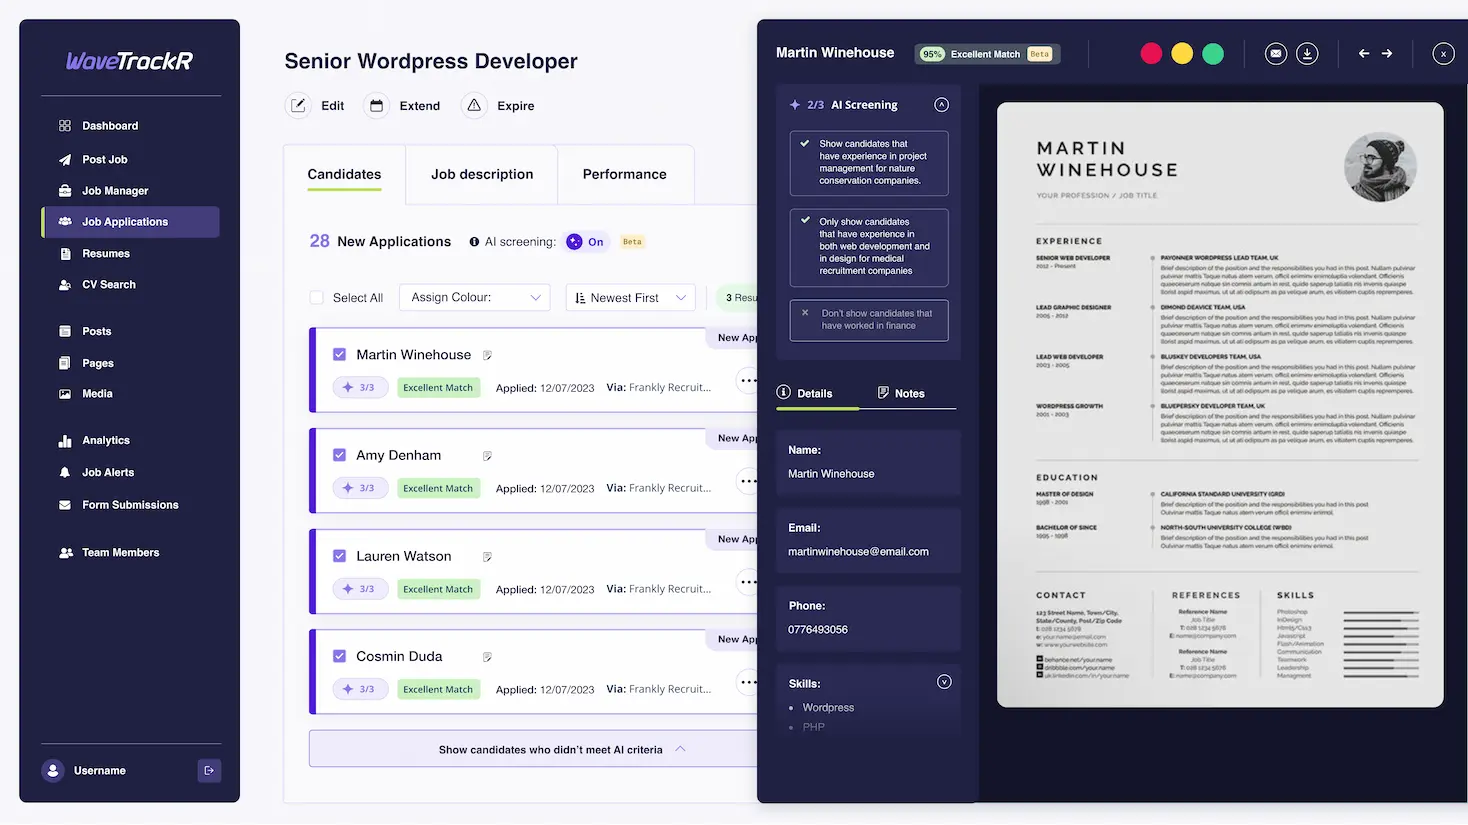The height and width of the screenshot is (825, 1468).
Task: Open the Assign Colour dropdown
Action: click(x=474, y=297)
